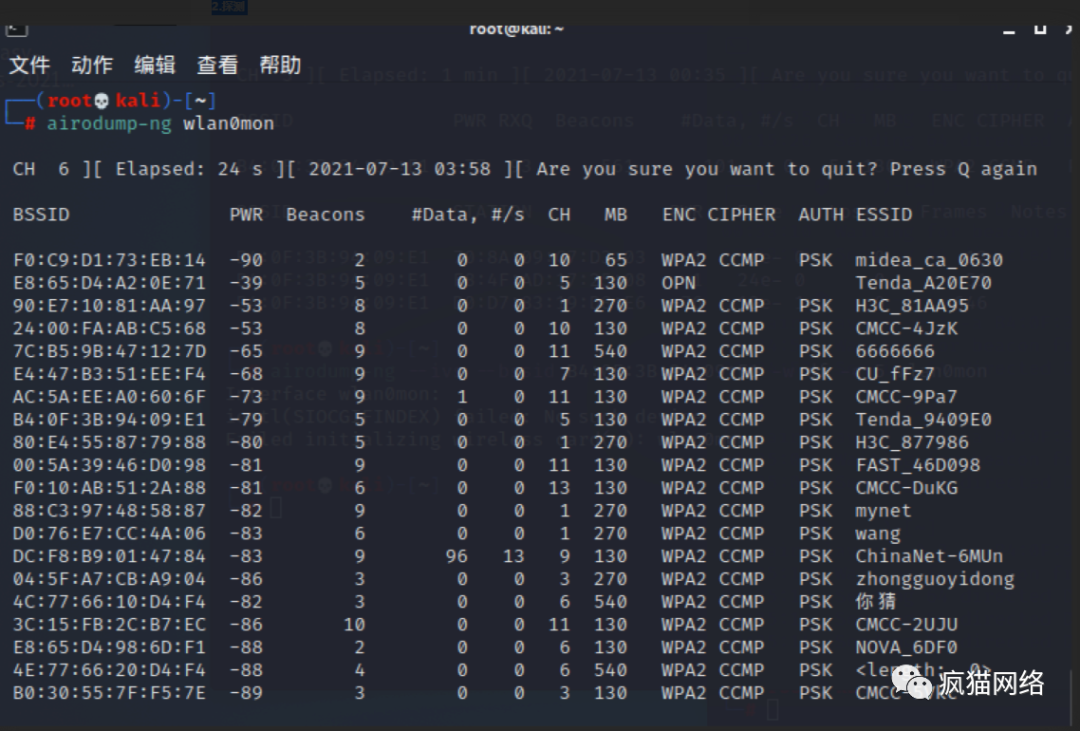Open the 帮助 menu
The image size is (1080, 731).
(x=280, y=65)
